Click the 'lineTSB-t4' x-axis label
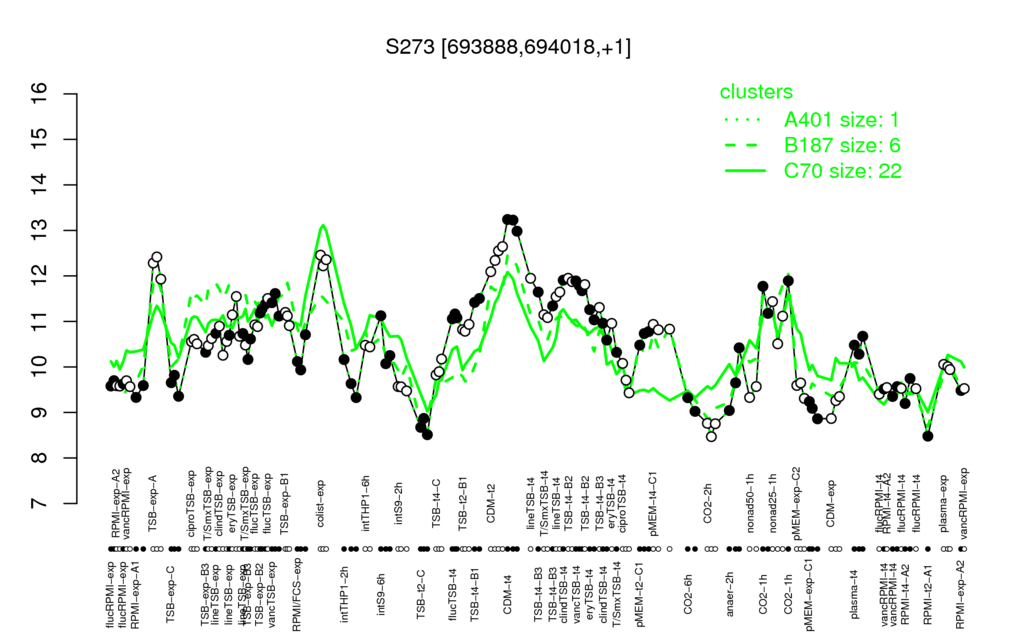This screenshot has width=1024, height=640. [530, 505]
